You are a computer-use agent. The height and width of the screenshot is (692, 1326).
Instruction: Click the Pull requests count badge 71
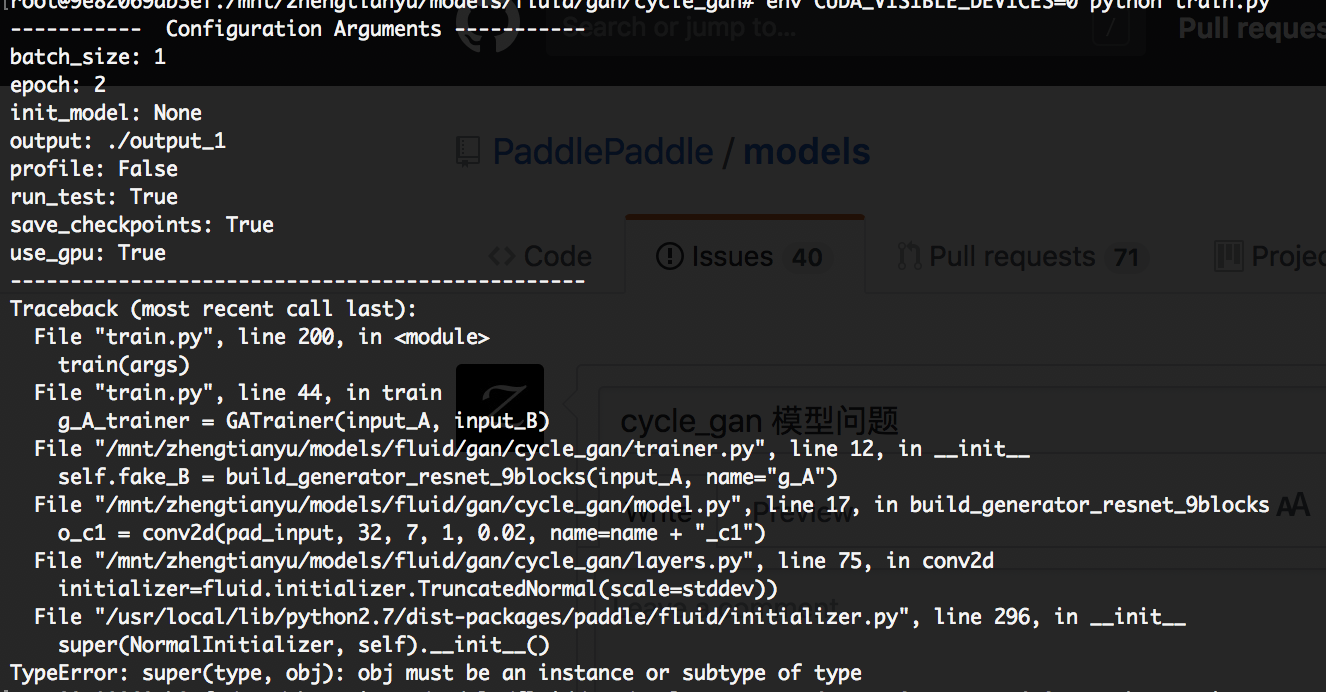click(1127, 257)
